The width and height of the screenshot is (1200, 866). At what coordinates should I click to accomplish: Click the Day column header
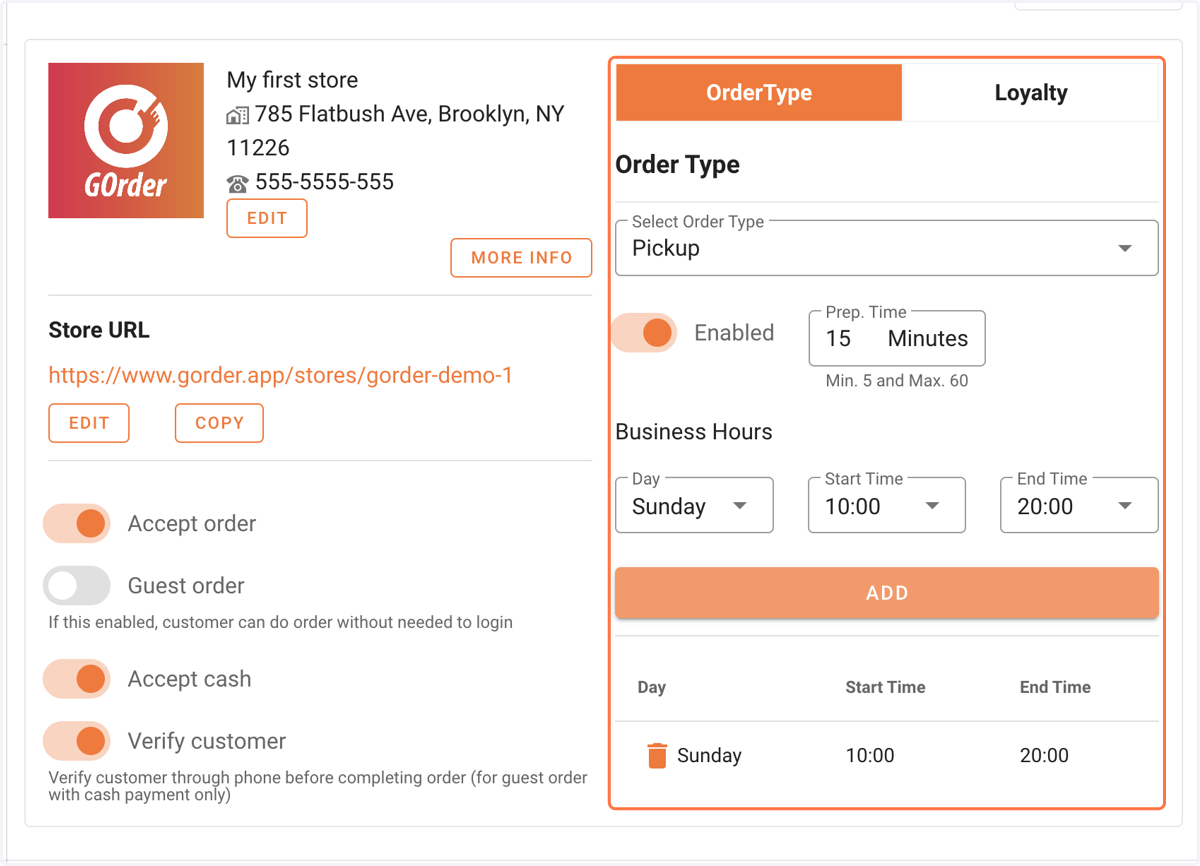(651, 687)
